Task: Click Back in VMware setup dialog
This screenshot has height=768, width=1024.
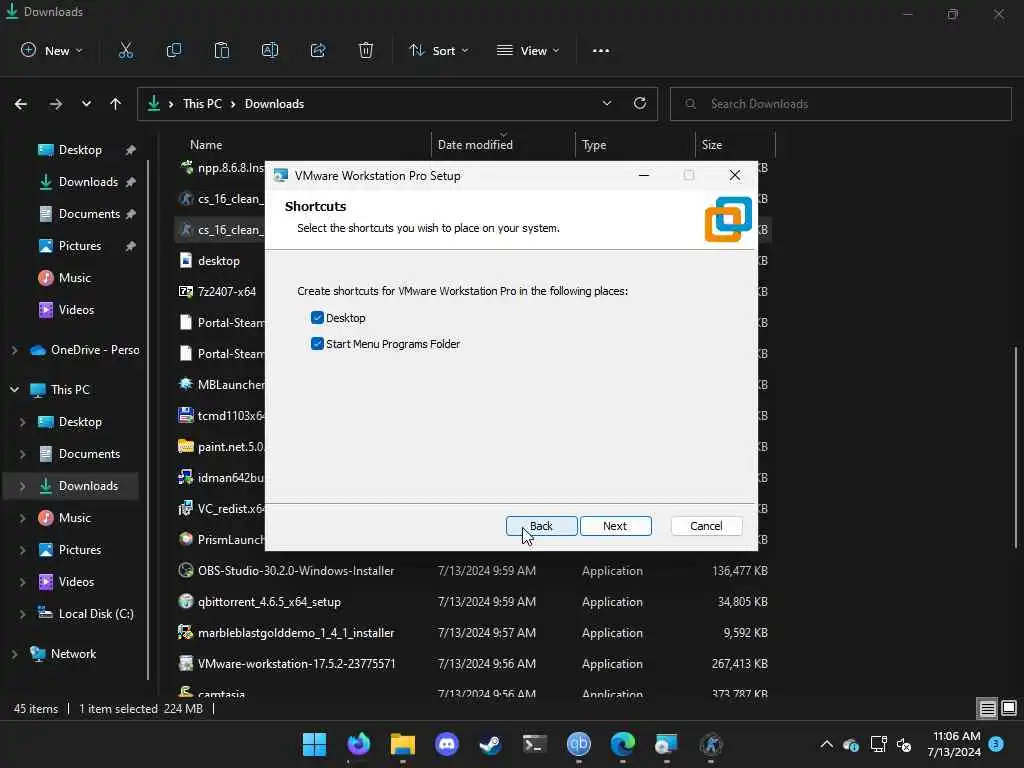Action: pyautogui.click(x=541, y=526)
